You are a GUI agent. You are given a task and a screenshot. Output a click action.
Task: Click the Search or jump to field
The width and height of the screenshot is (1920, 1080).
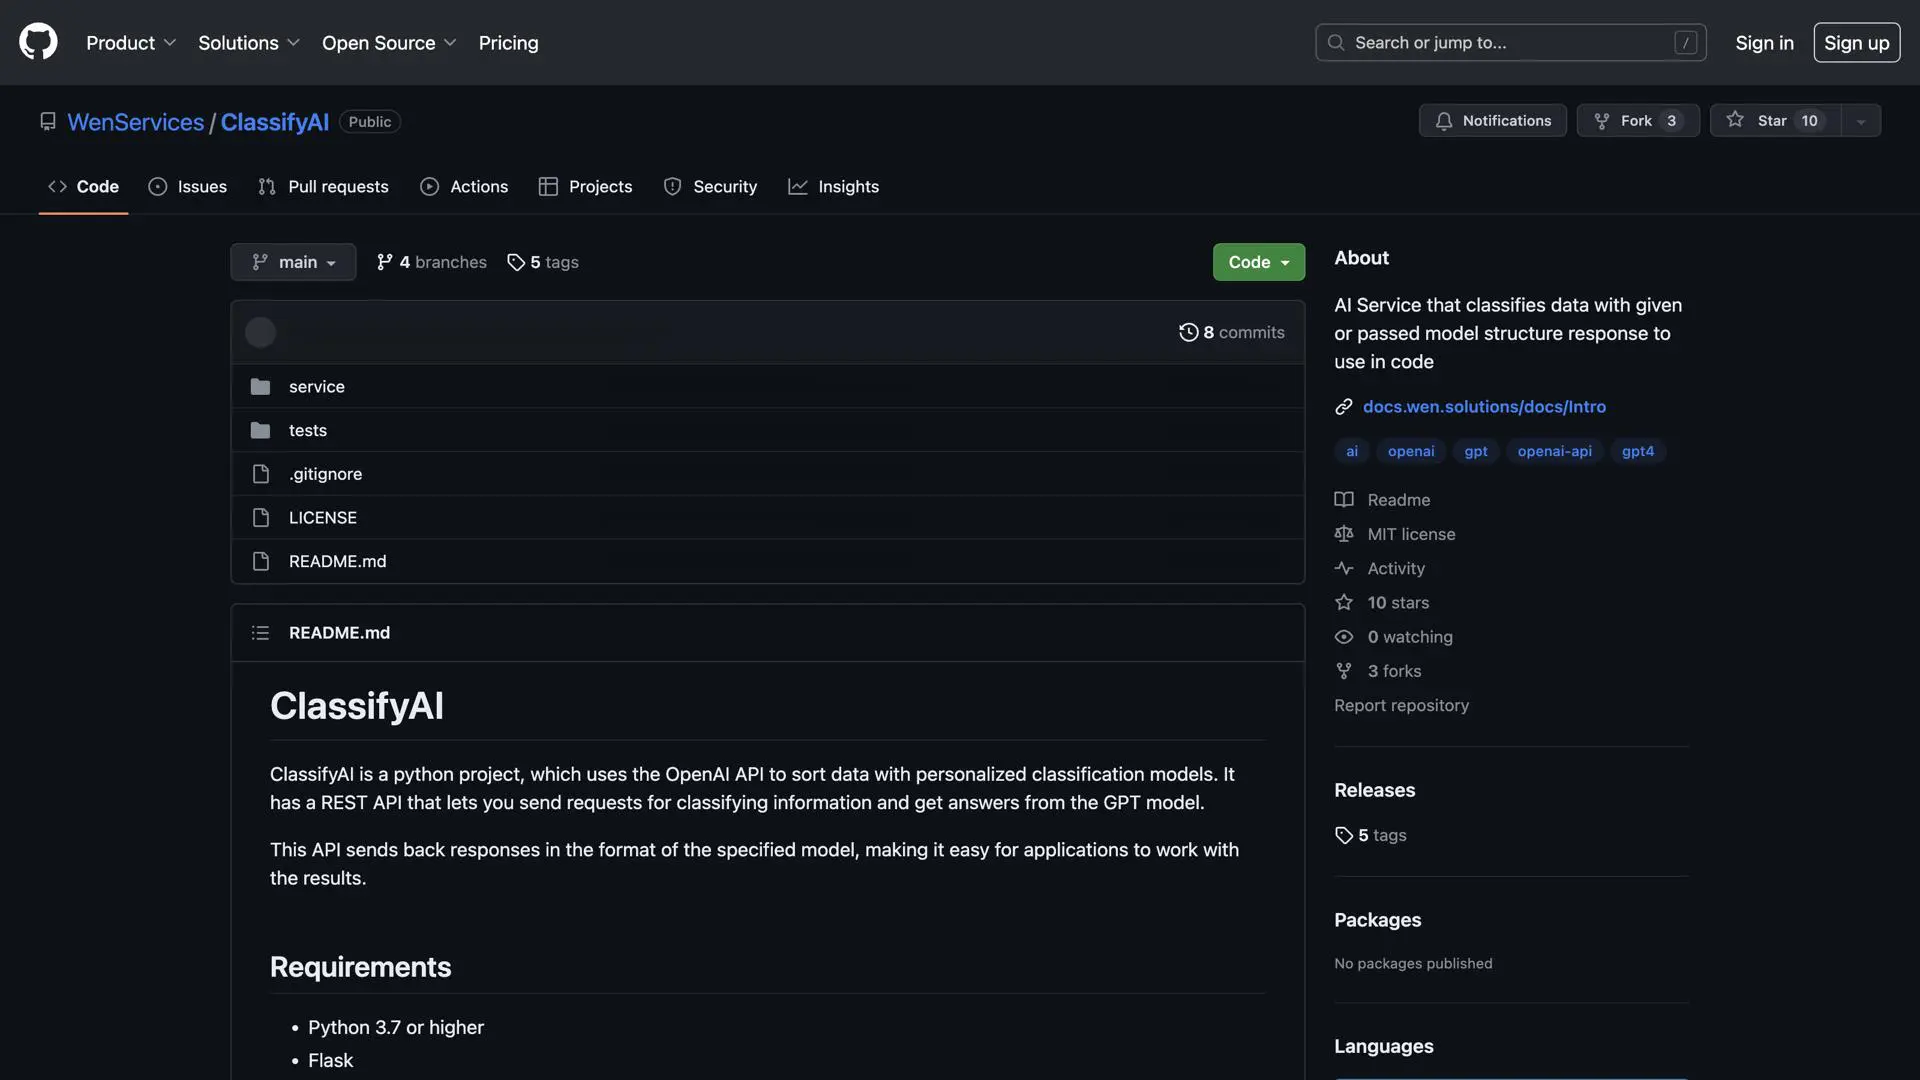pos(1510,43)
